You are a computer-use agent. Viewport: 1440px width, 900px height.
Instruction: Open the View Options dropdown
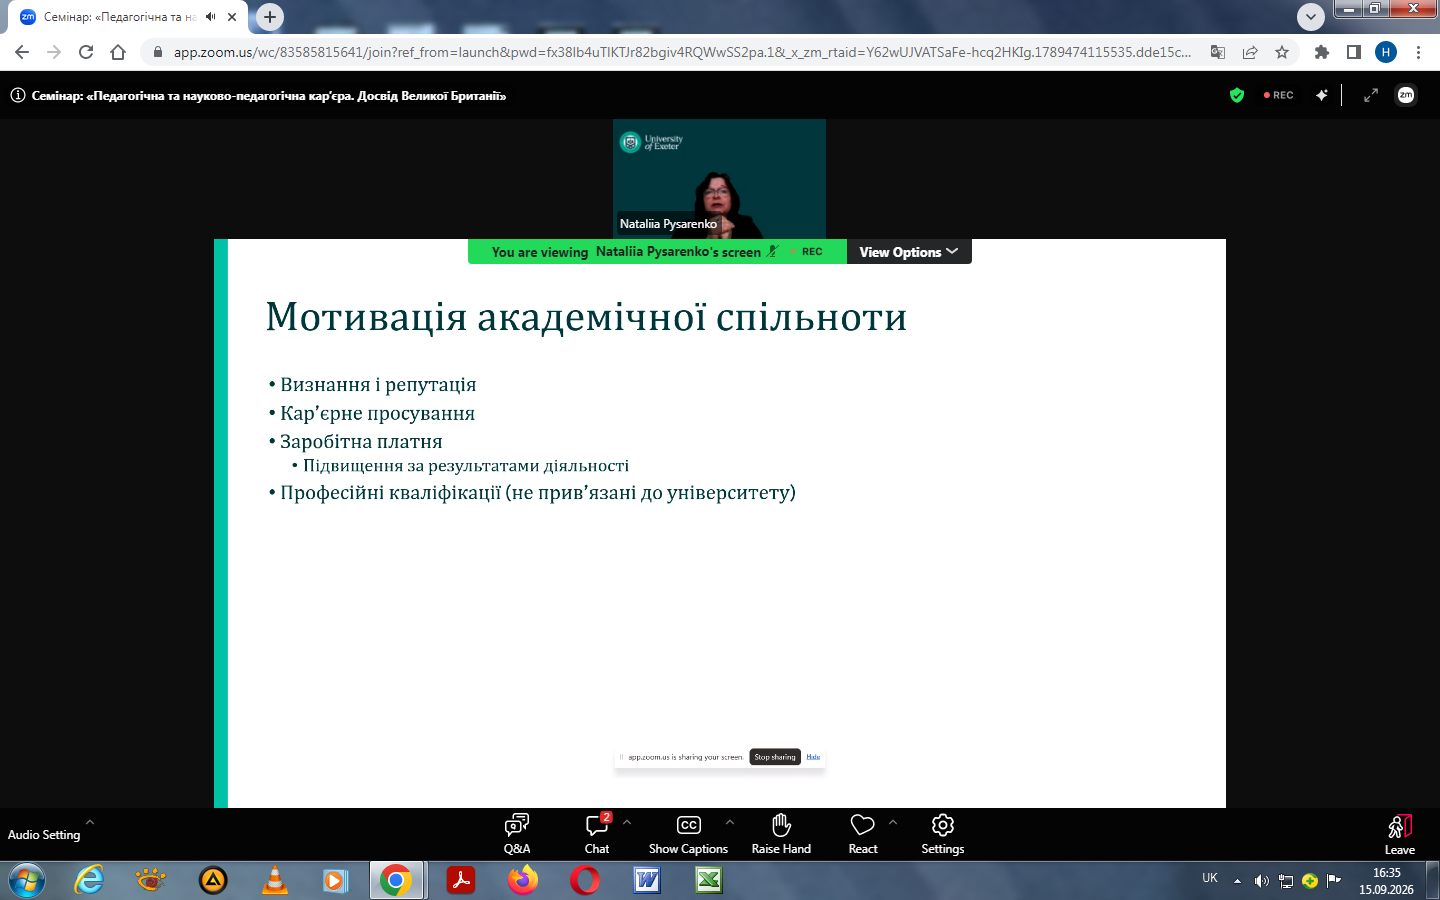(909, 252)
